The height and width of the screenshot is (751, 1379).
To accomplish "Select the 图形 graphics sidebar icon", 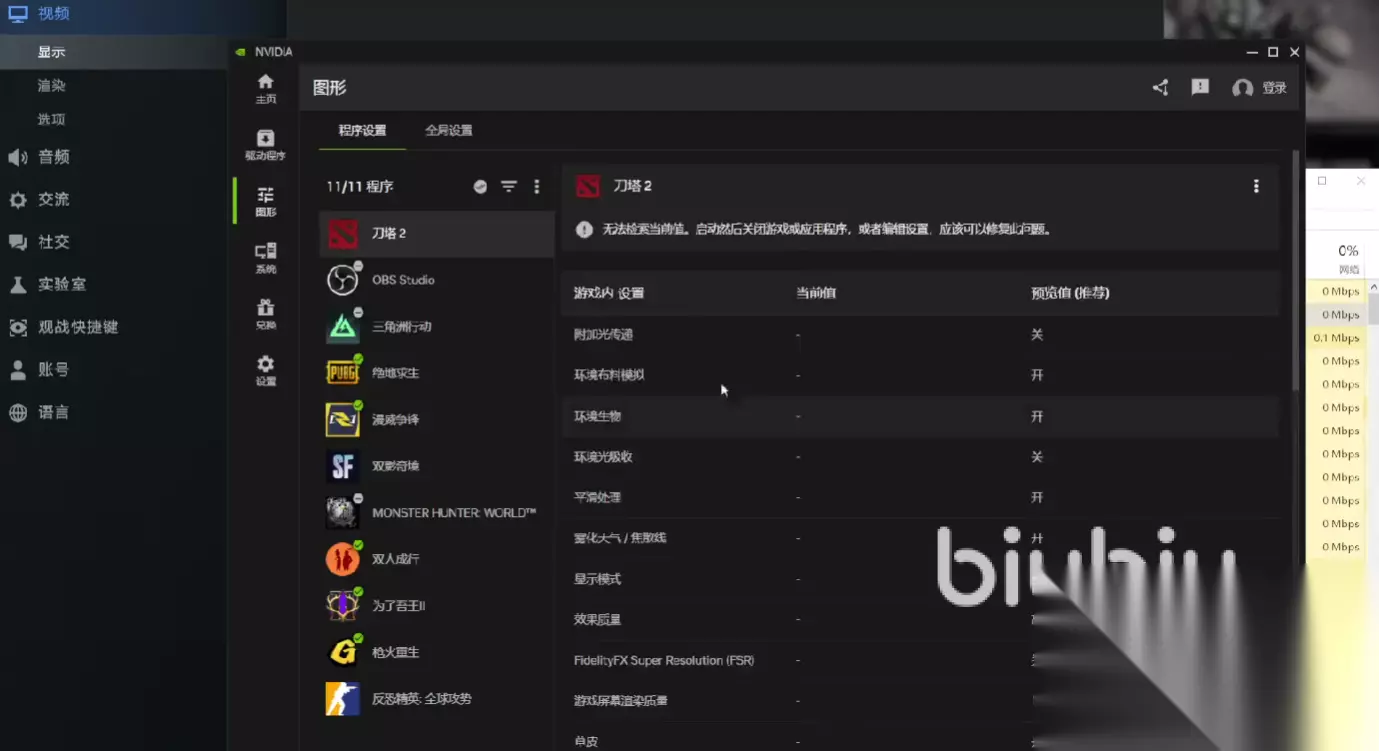I will (x=265, y=202).
